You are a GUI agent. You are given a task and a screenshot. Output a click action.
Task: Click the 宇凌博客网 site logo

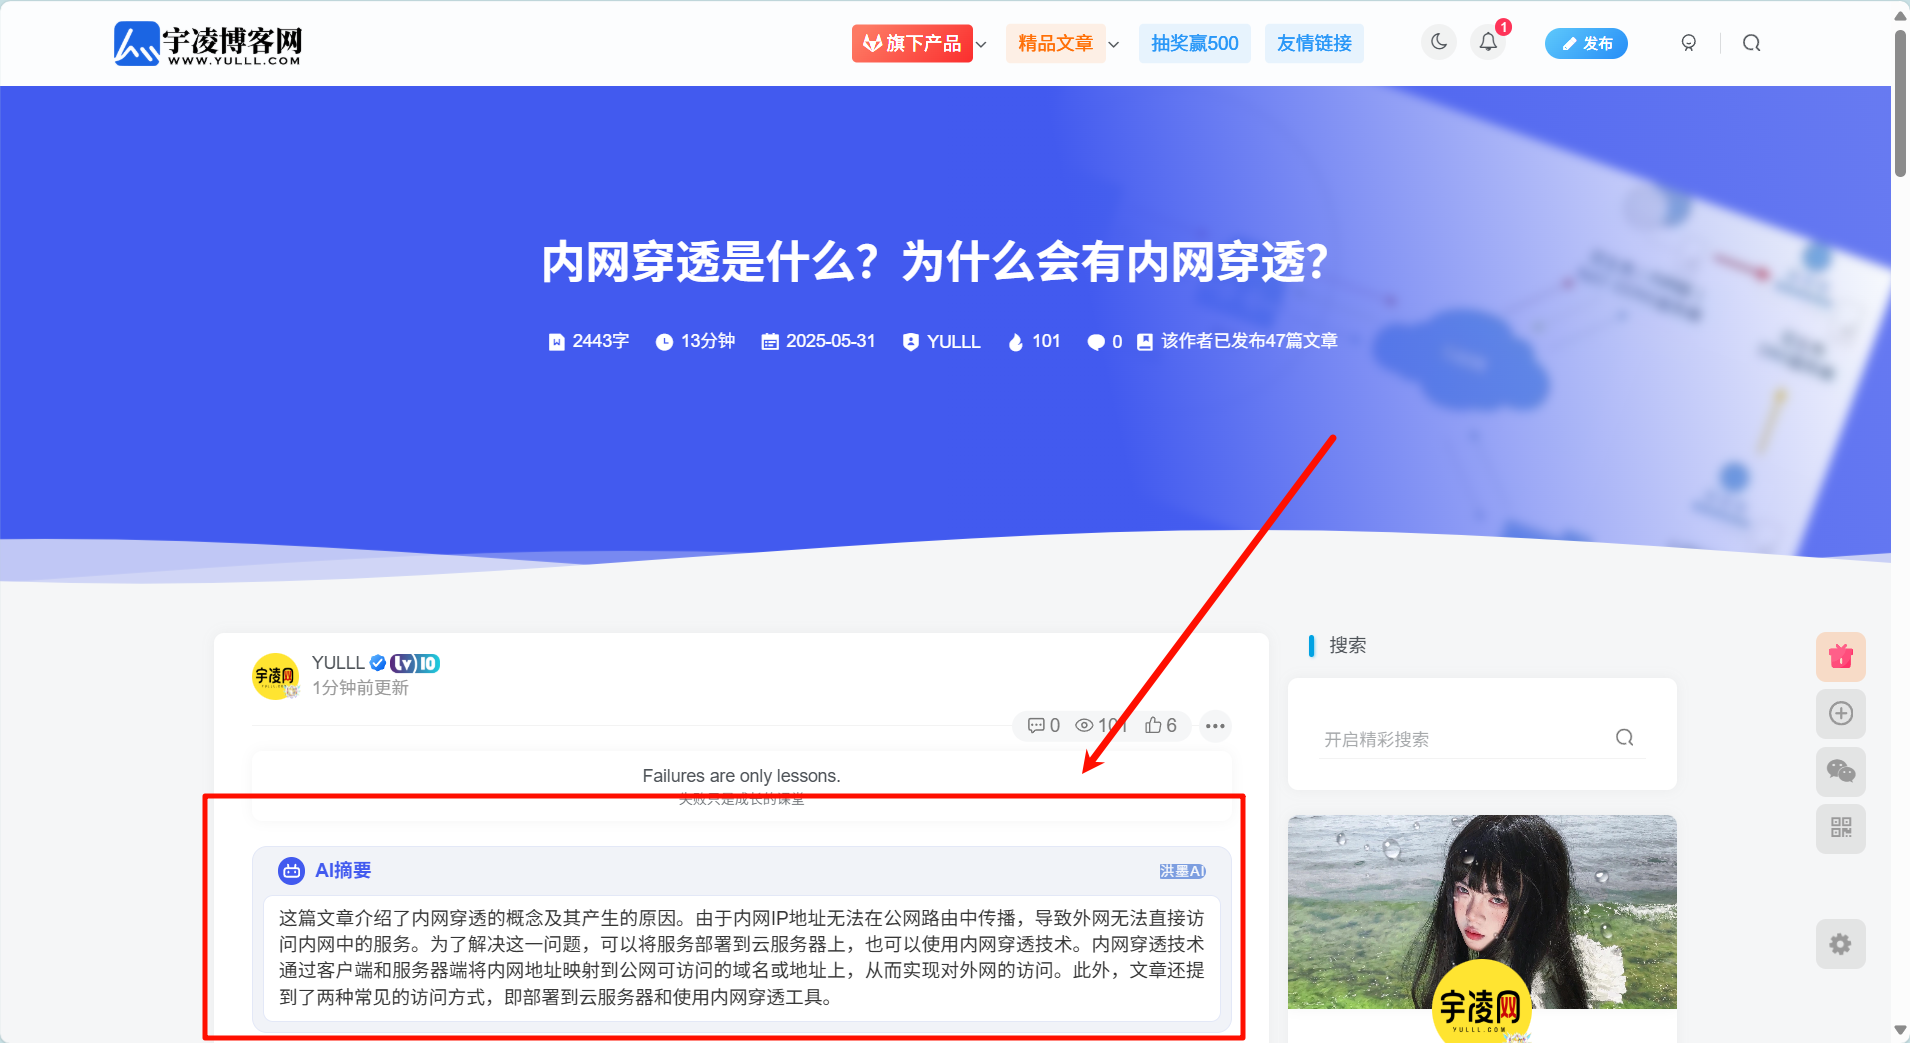[x=208, y=44]
